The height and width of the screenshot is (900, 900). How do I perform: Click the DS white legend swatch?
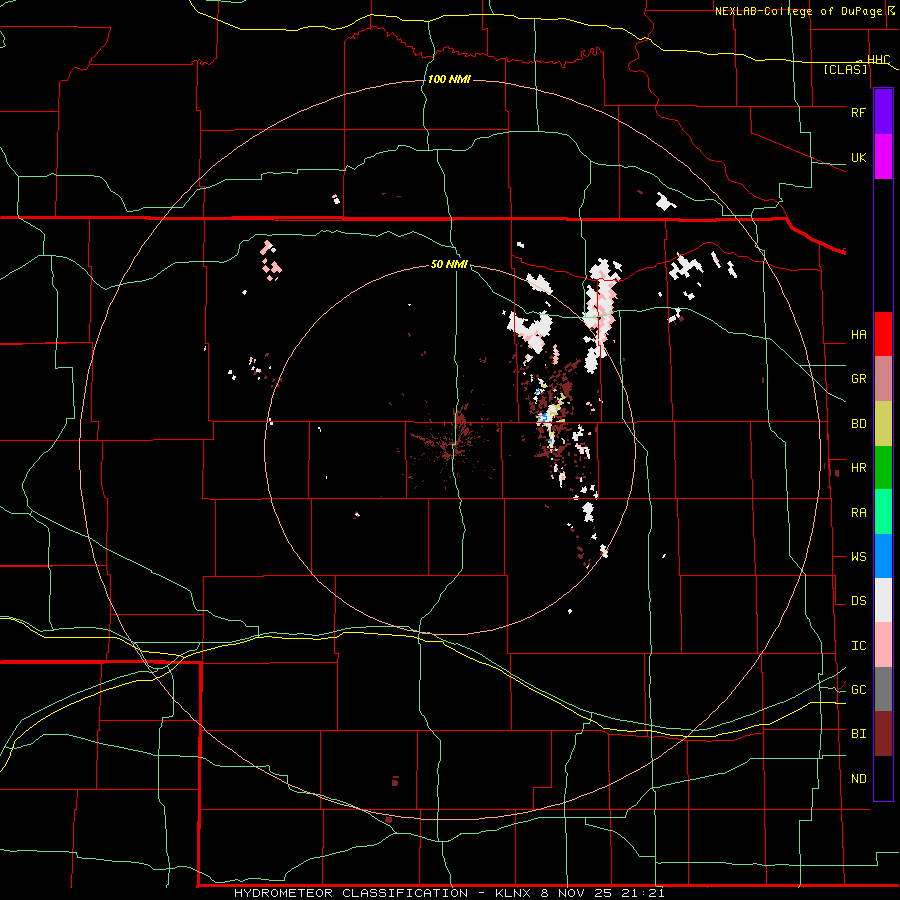pyautogui.click(x=883, y=600)
